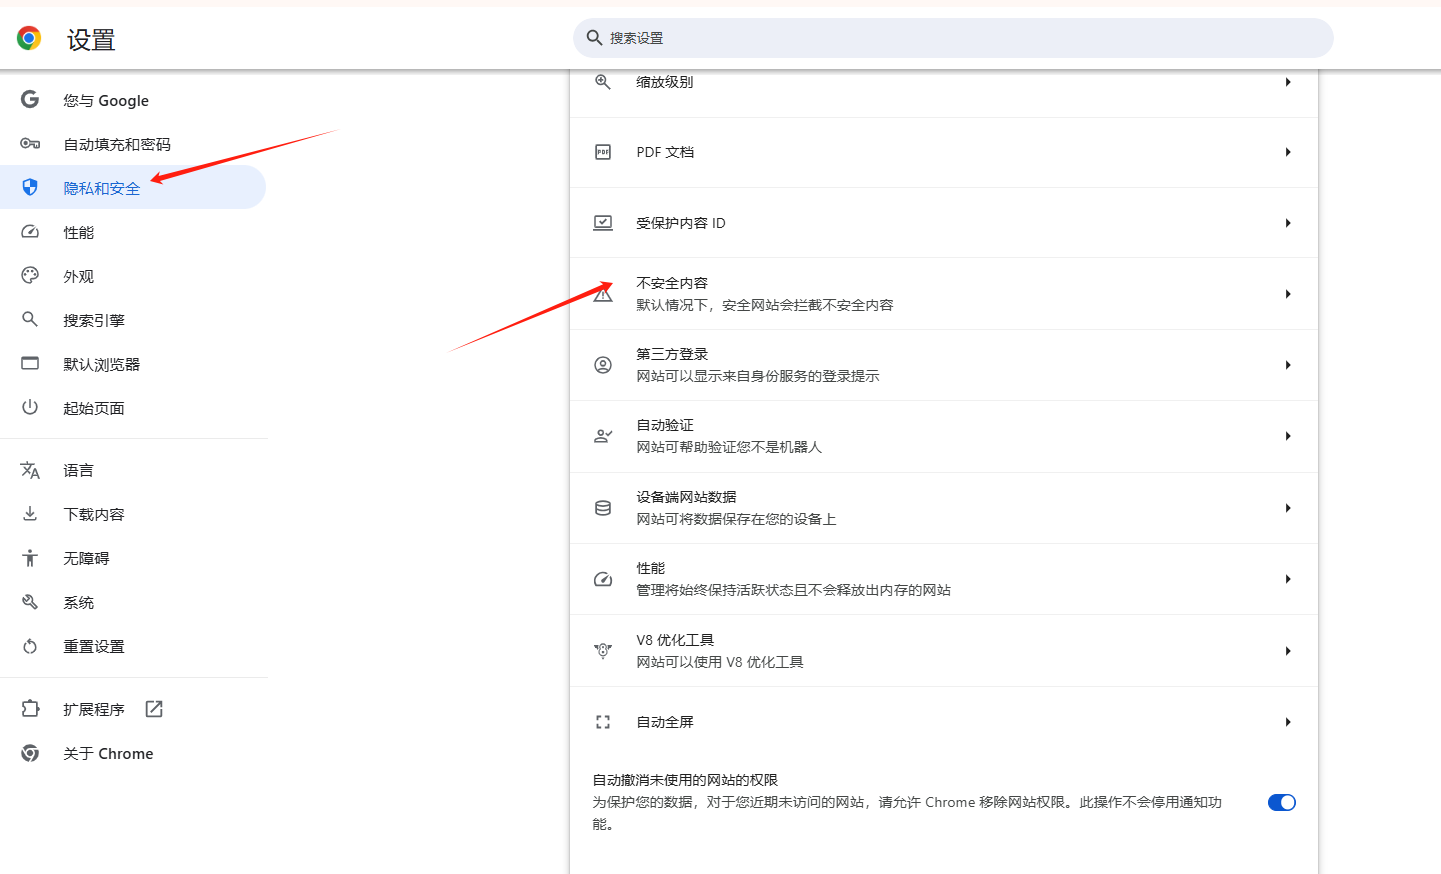Screen dimensions: 1441x874
Task: Click the download icon for 下载内容
Action: [x=30, y=513]
